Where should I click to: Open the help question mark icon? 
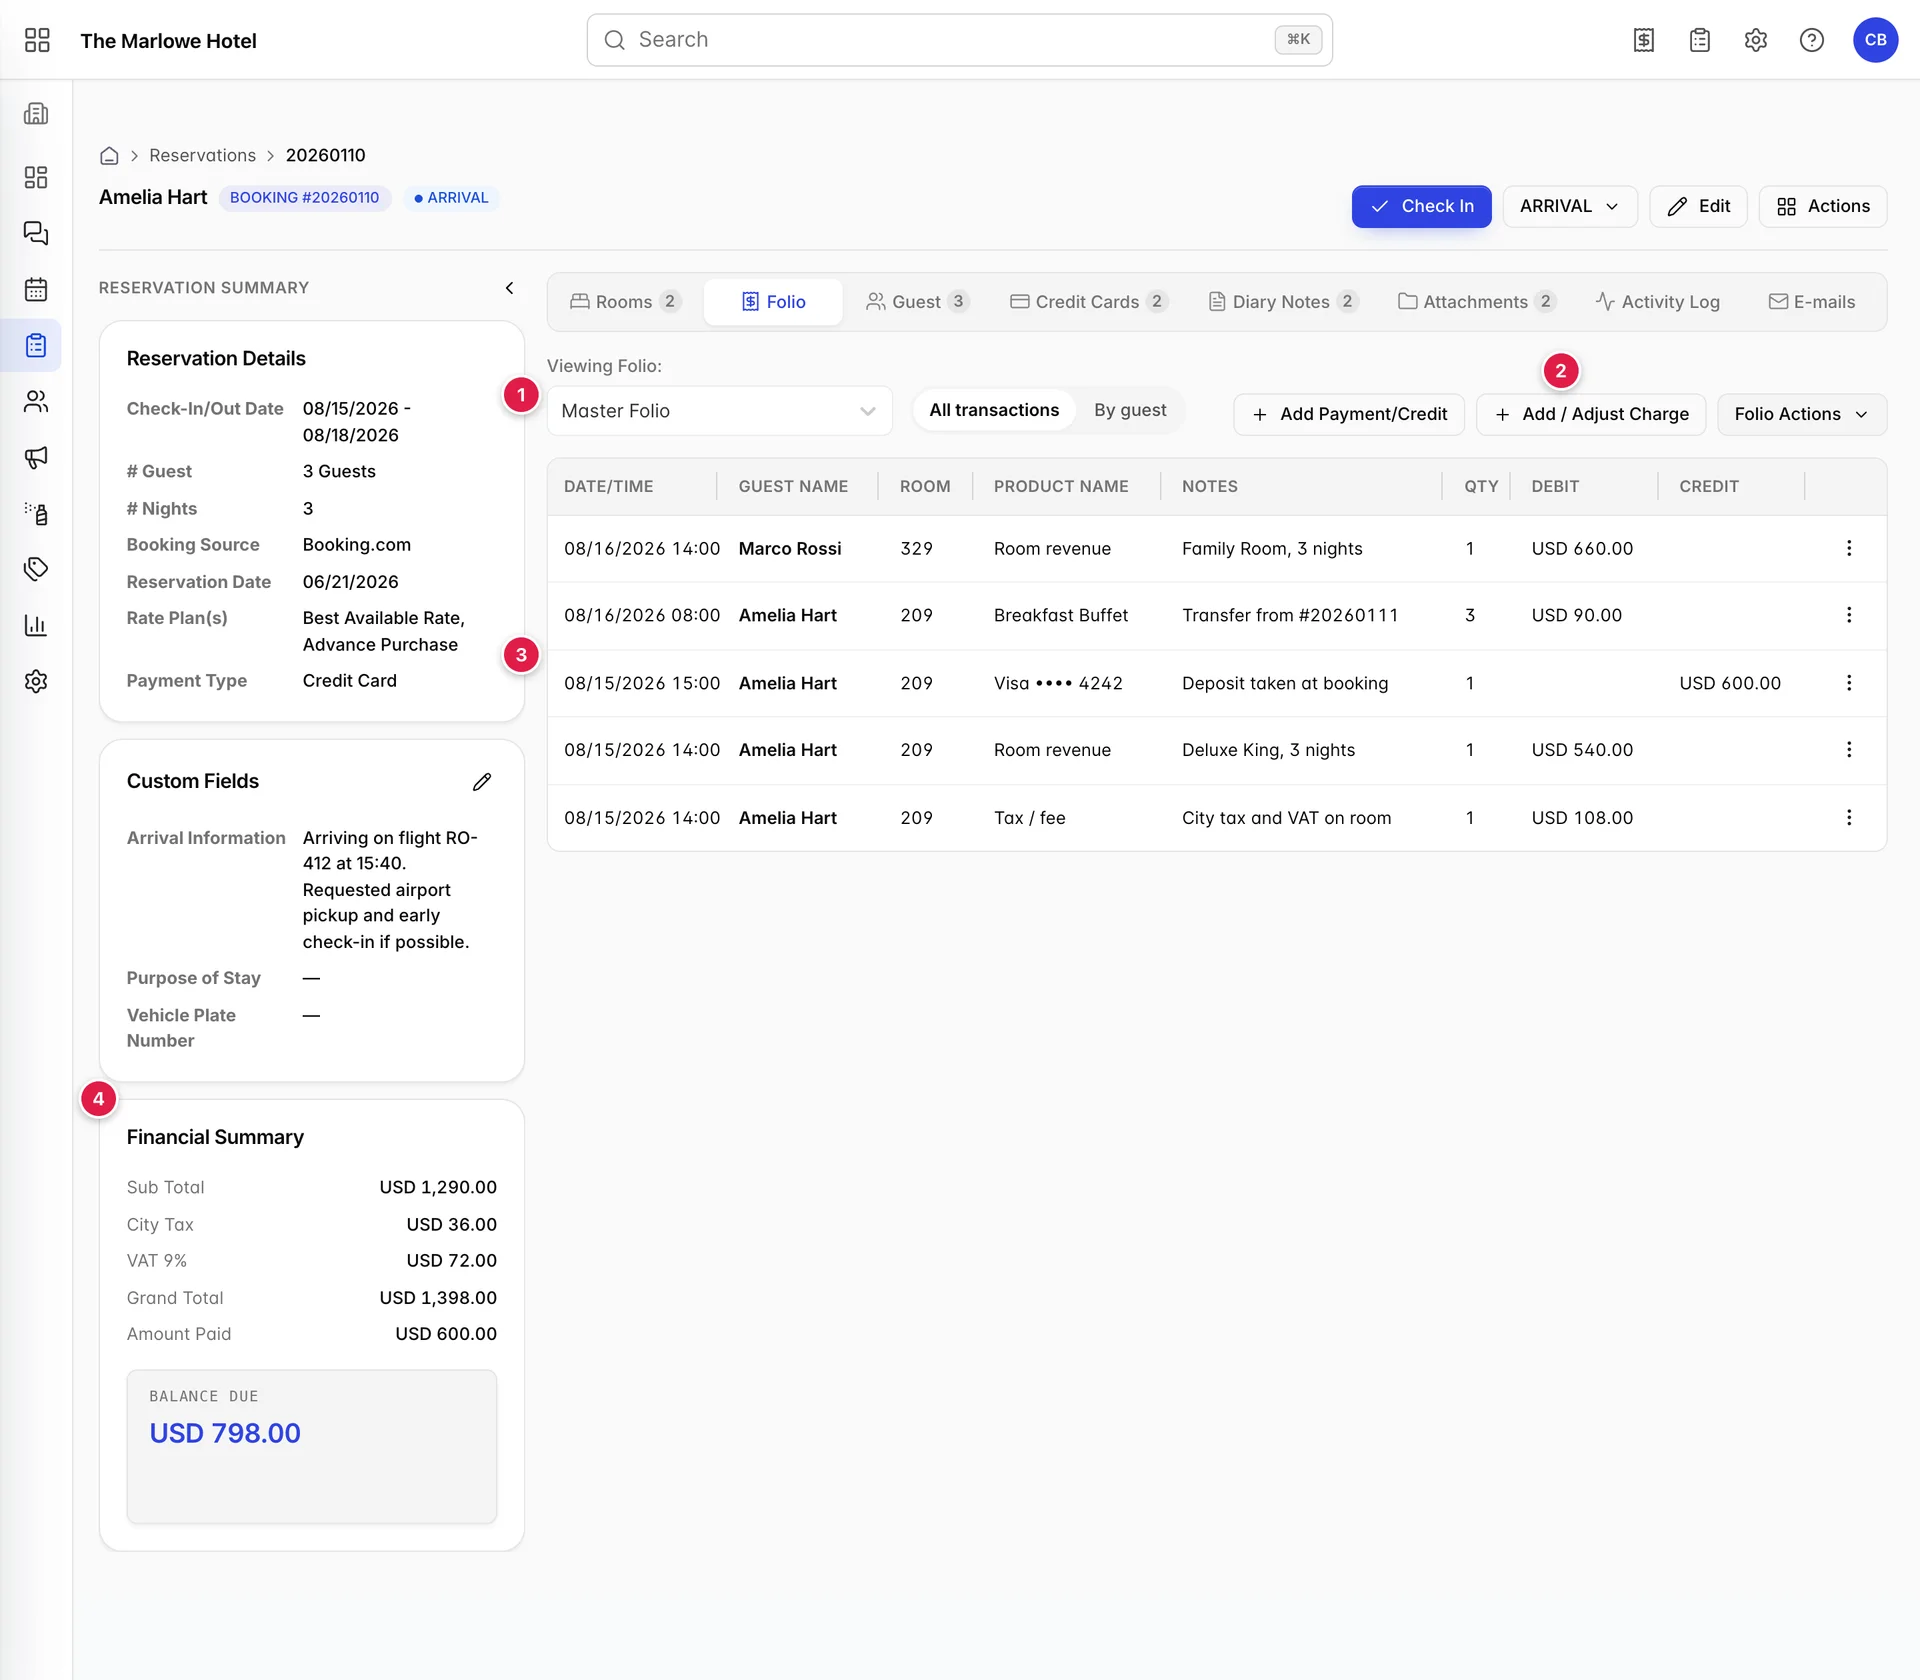(x=1812, y=40)
